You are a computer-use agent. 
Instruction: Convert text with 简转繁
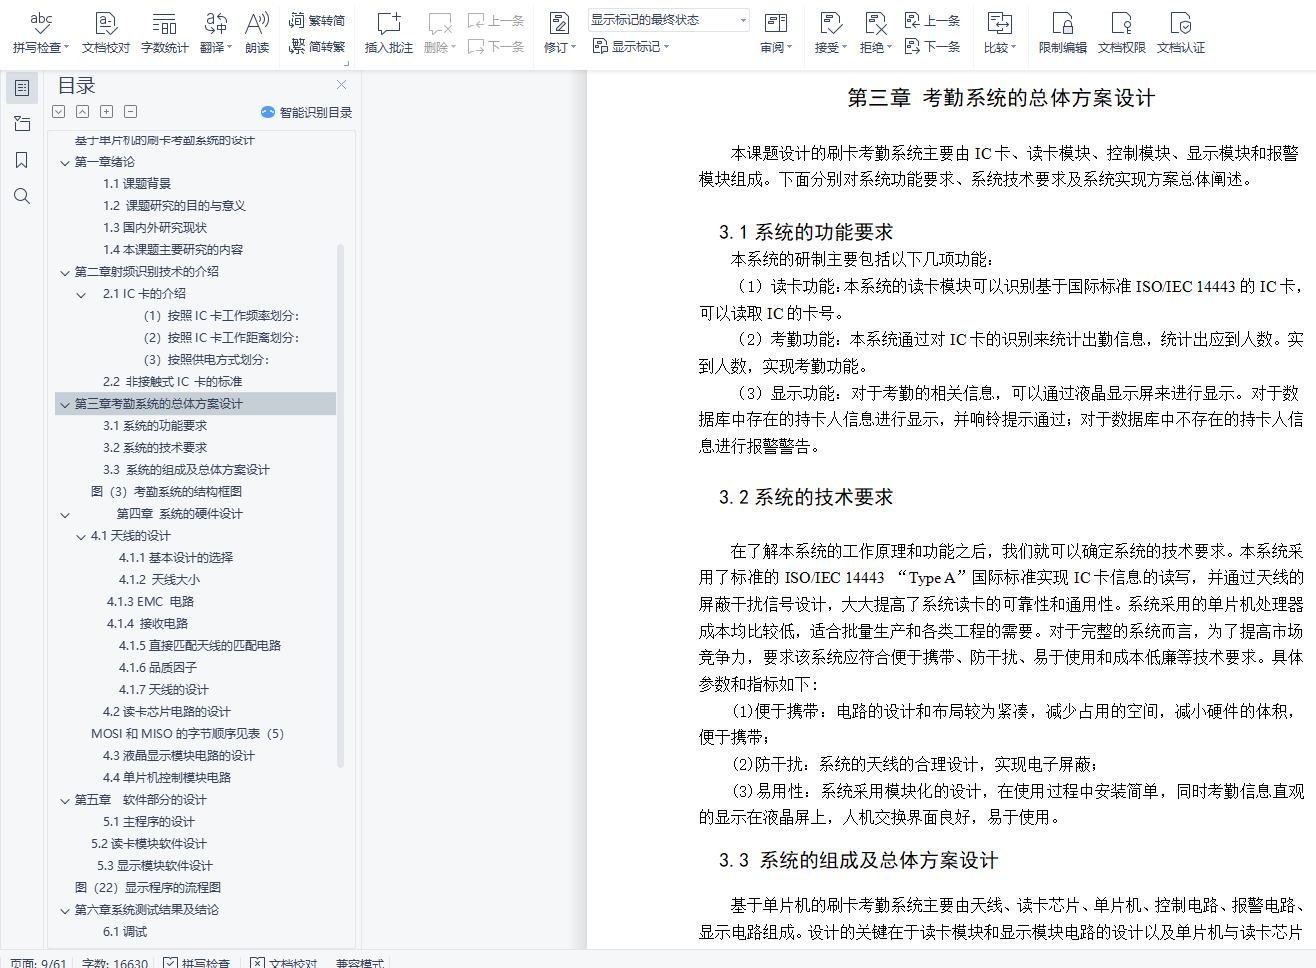tap(317, 46)
